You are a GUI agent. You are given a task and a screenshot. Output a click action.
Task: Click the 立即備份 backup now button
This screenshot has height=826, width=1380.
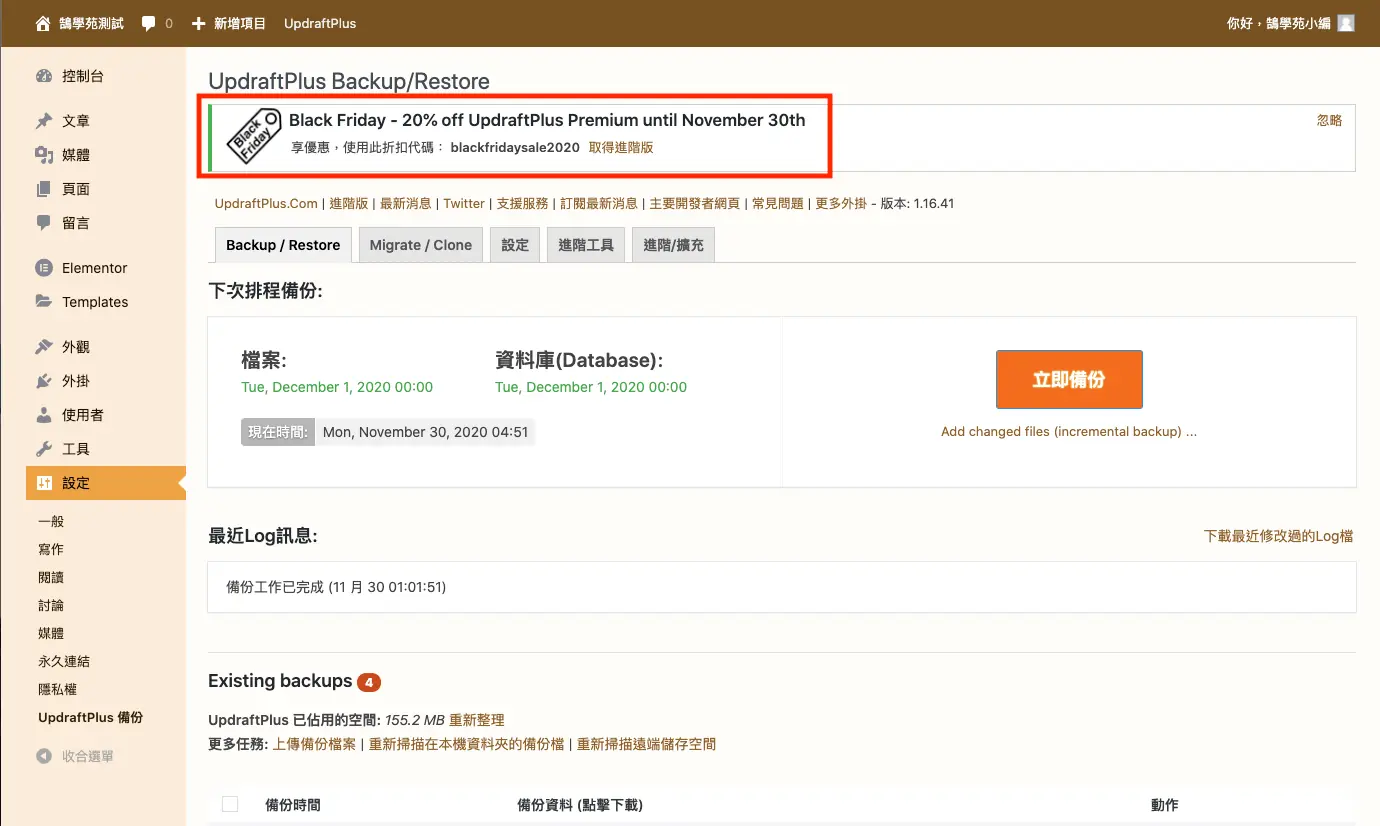(x=1069, y=379)
